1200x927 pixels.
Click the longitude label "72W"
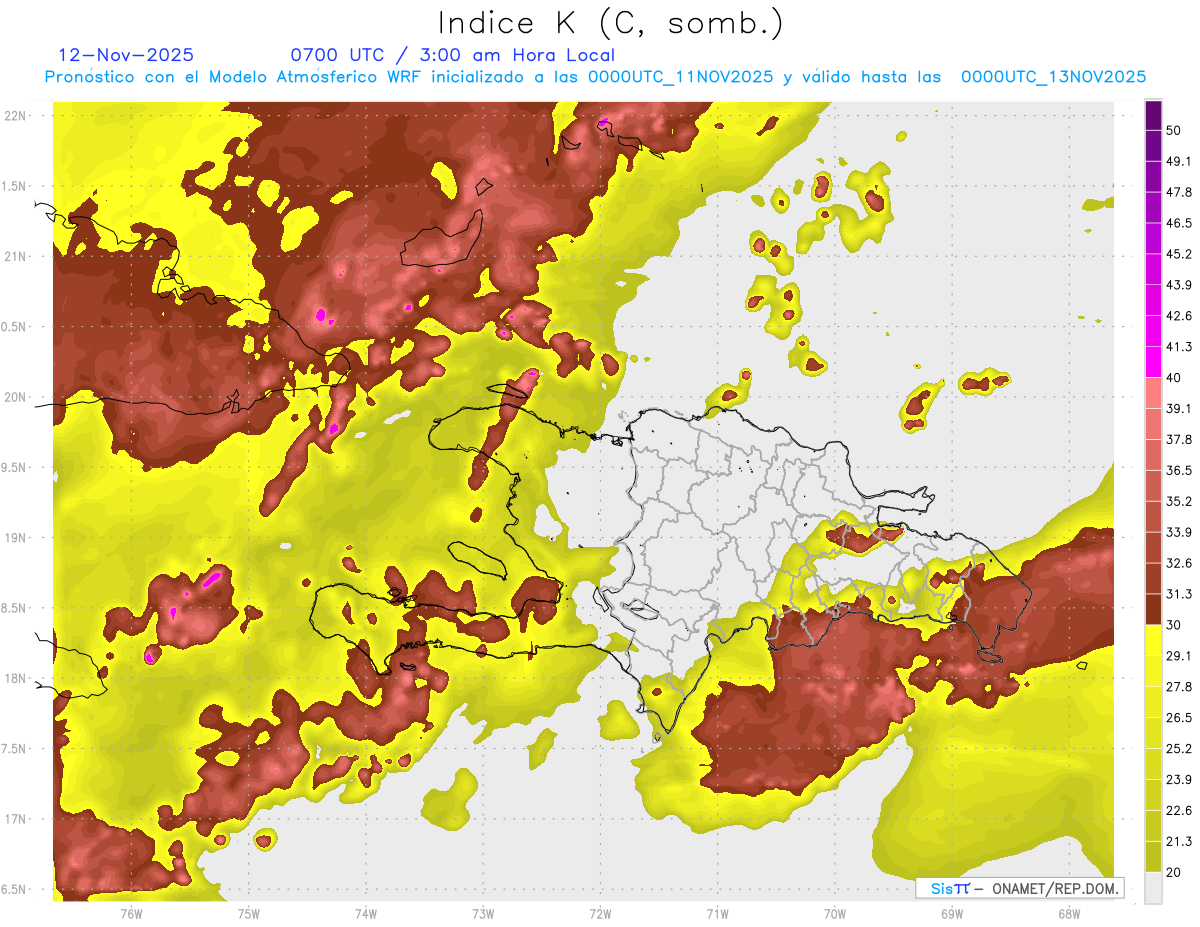tap(600, 913)
